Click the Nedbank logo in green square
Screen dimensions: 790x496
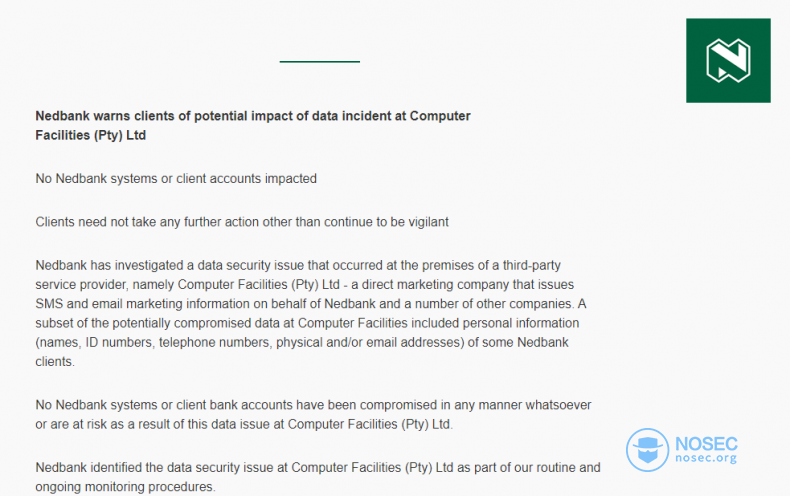pyautogui.click(x=728, y=60)
